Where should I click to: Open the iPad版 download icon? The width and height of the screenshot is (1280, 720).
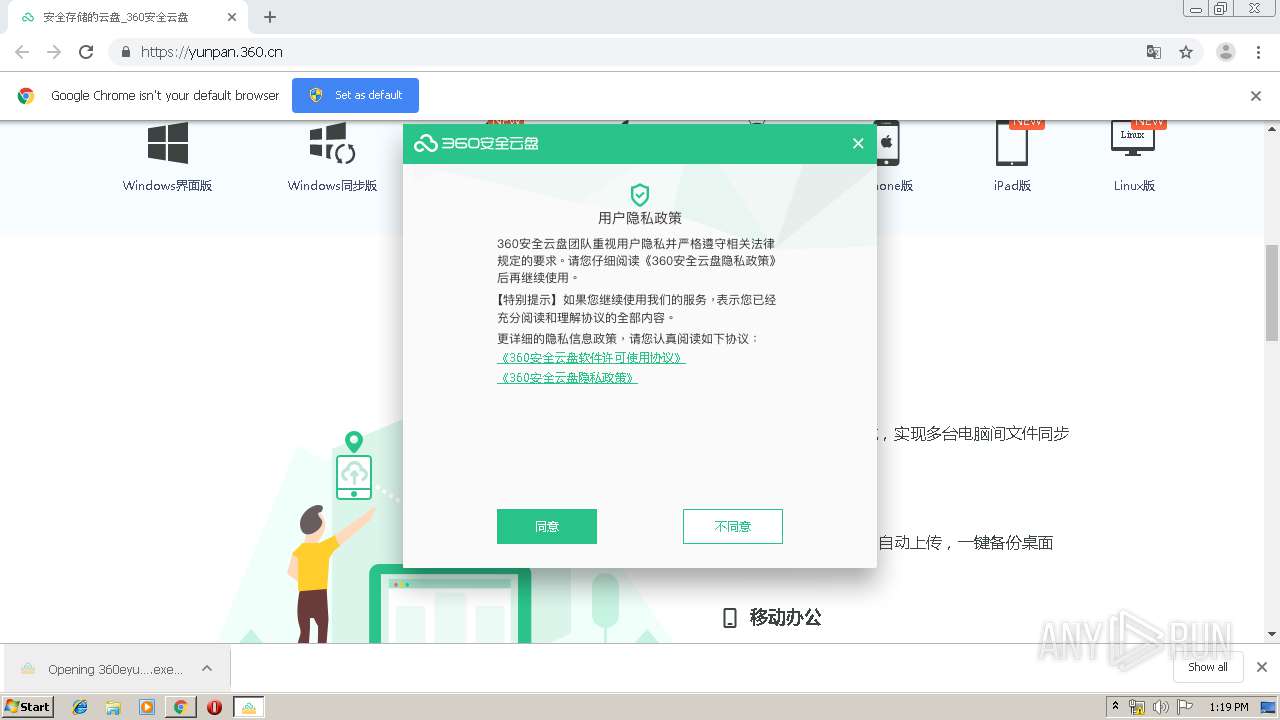click(1011, 143)
